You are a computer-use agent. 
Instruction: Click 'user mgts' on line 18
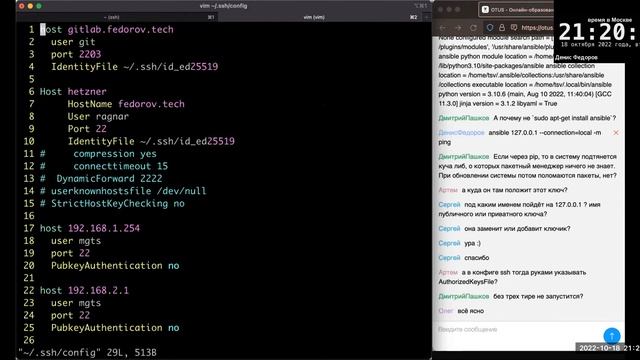pos(76,241)
